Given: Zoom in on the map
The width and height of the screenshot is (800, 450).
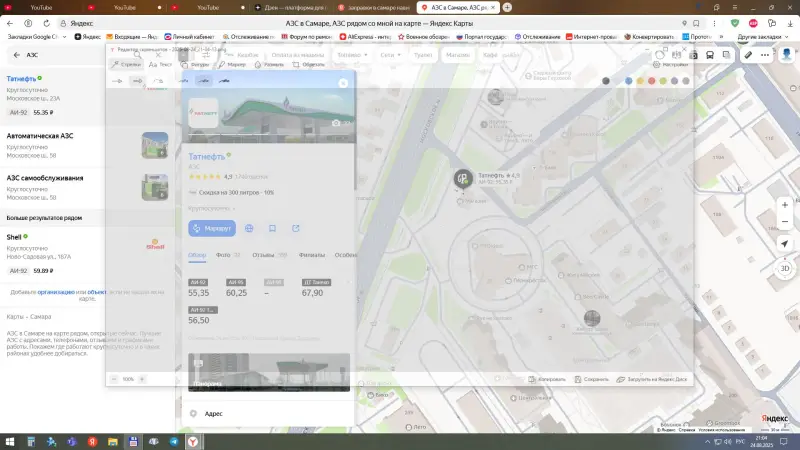Looking at the screenshot, I should tap(785, 205).
